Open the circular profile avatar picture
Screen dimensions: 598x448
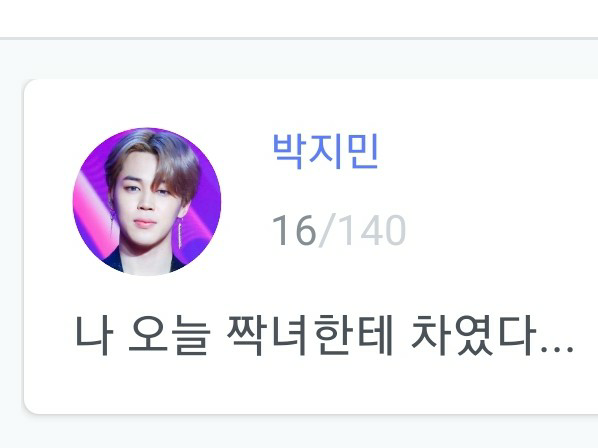147,202
